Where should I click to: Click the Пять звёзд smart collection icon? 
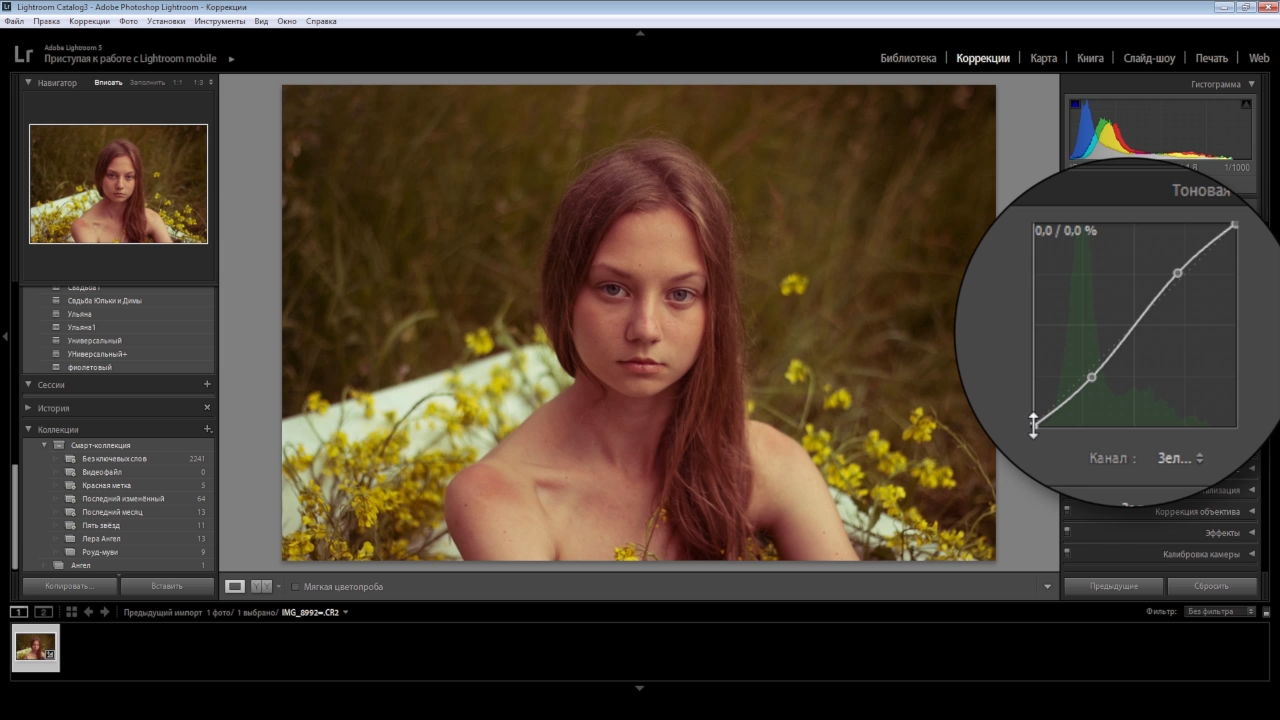pyautogui.click(x=71, y=525)
